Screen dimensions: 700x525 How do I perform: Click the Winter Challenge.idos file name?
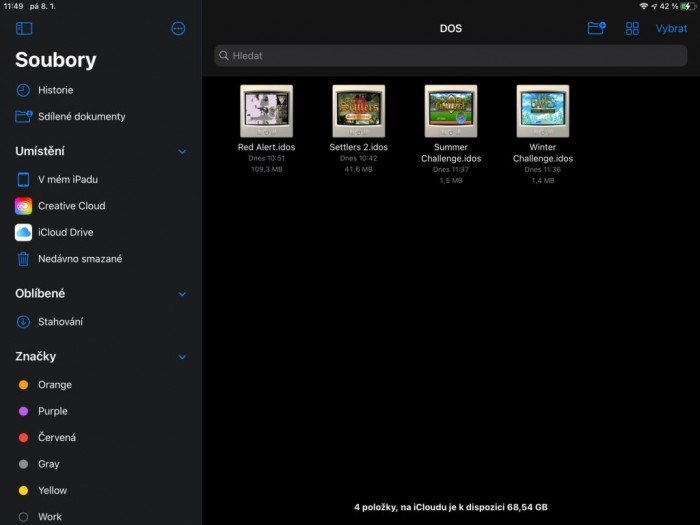point(543,153)
